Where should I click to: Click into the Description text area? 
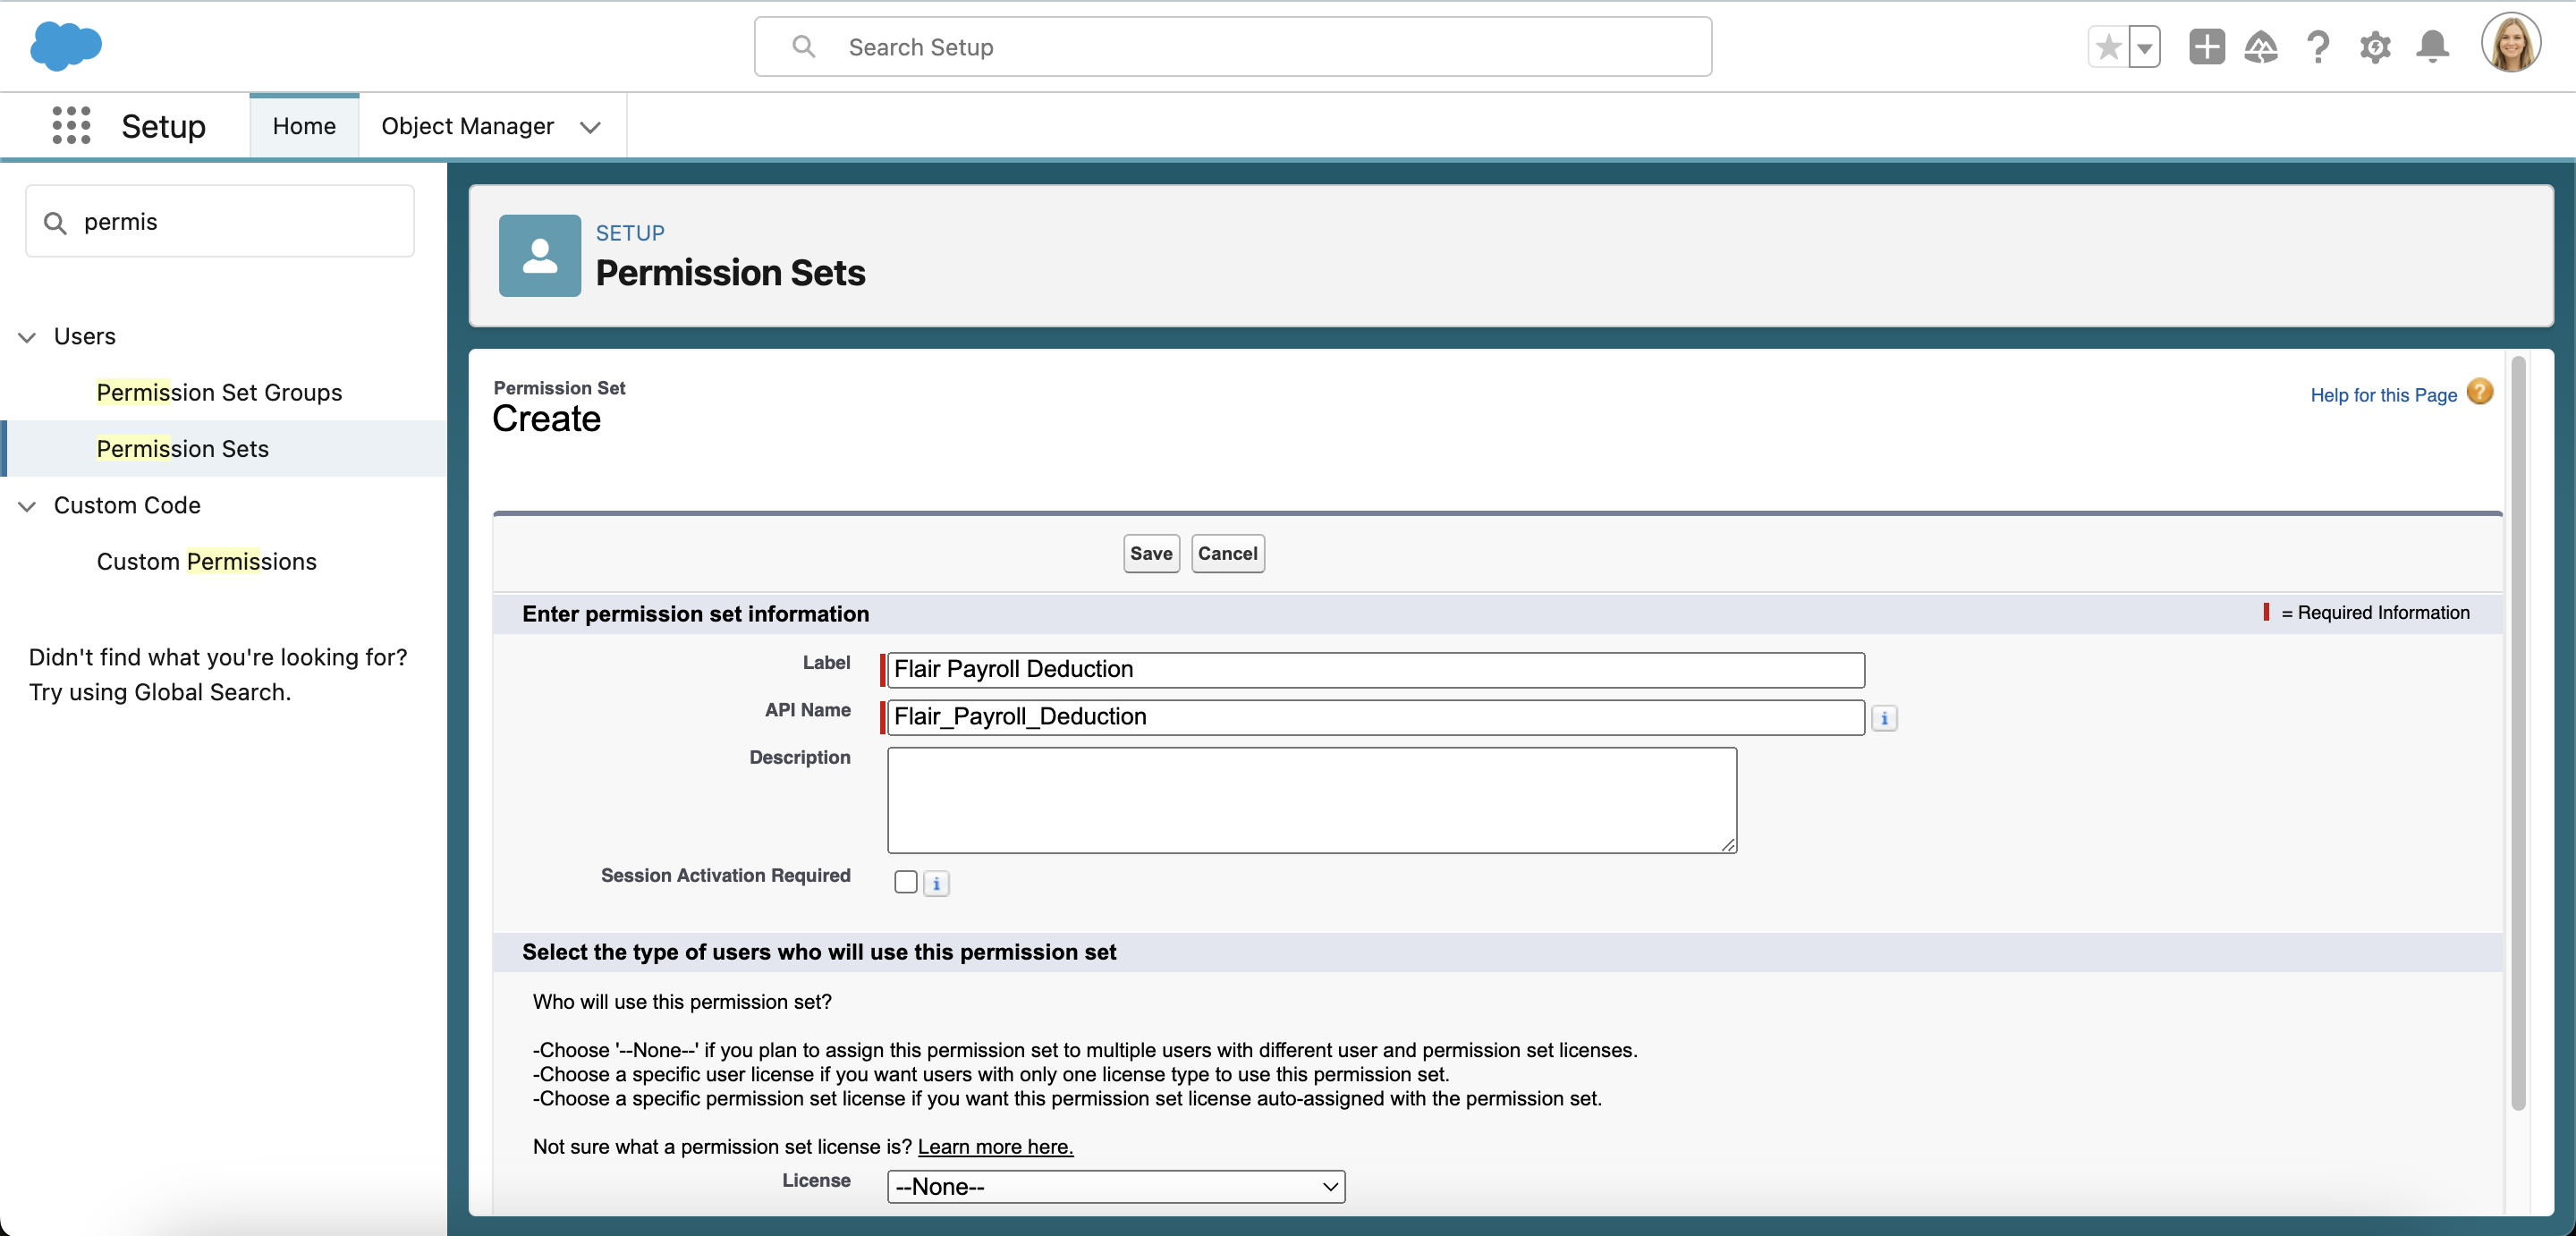[1311, 800]
